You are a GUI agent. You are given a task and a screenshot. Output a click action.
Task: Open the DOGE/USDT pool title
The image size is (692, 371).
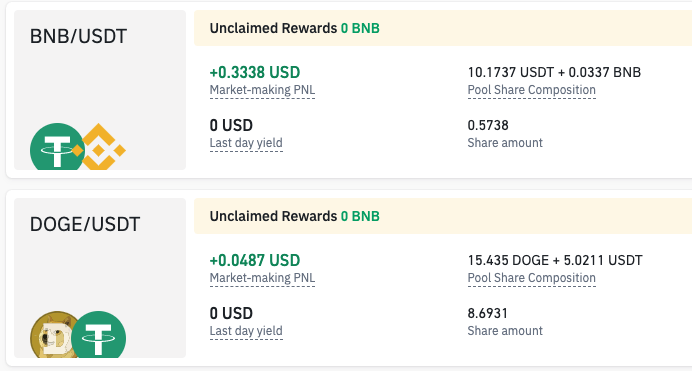coord(85,224)
